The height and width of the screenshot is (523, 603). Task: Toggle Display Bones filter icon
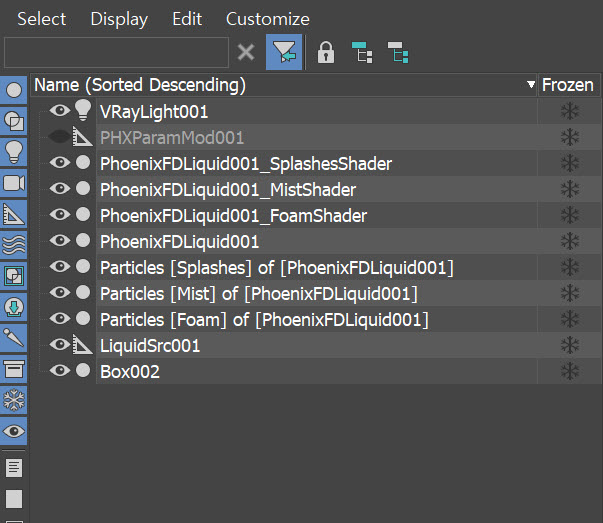[14, 338]
